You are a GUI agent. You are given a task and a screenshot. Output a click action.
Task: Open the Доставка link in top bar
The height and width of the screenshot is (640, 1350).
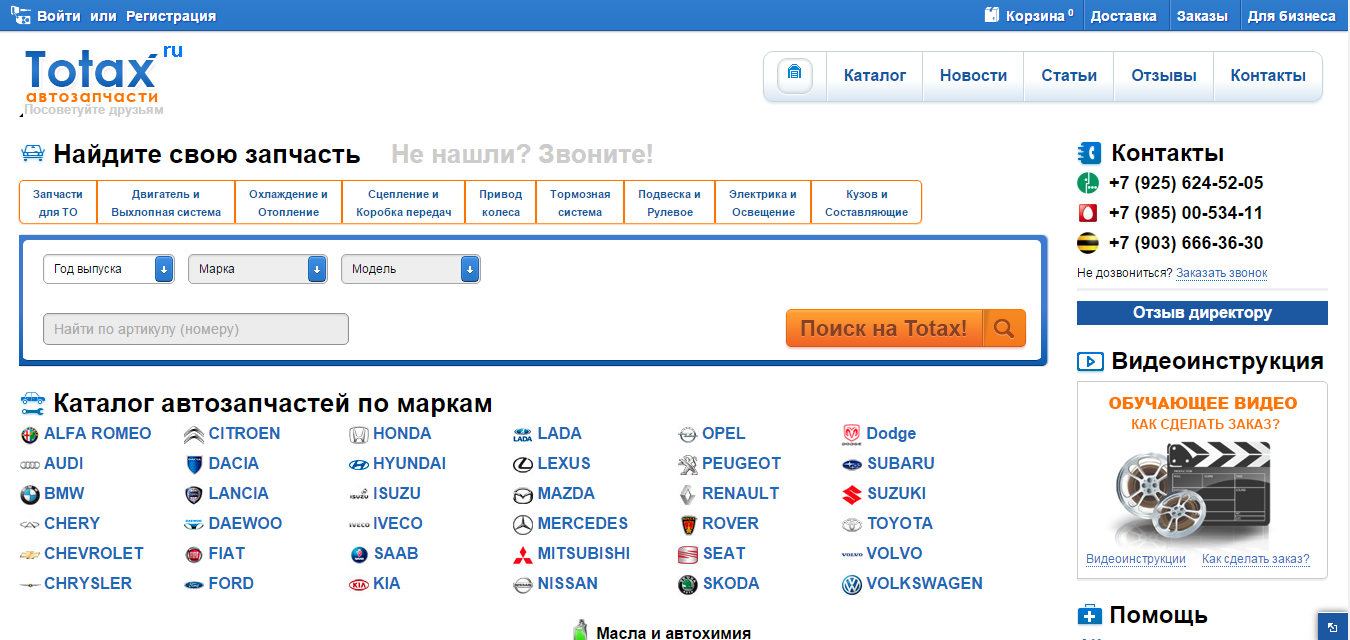tap(1124, 16)
